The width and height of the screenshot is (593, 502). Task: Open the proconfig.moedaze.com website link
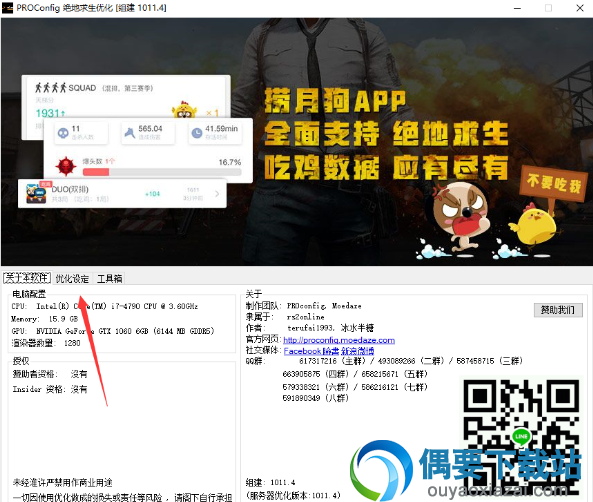pos(339,340)
